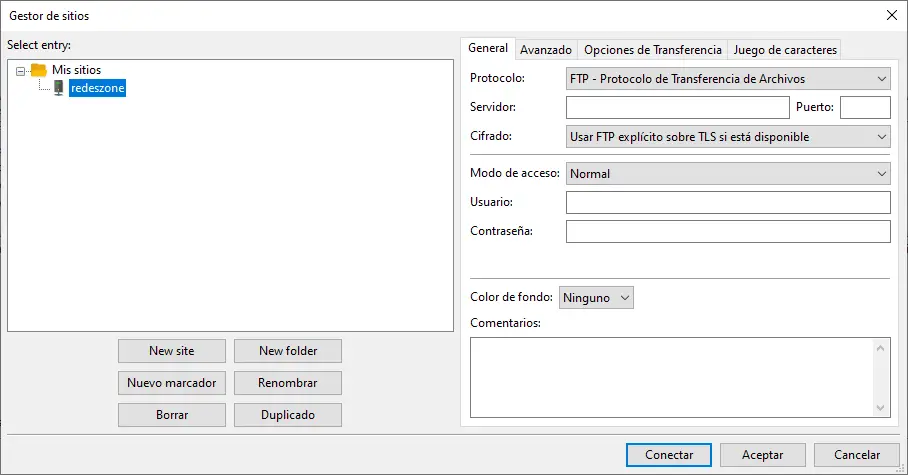Switch to the Avanzado tab

click(546, 50)
